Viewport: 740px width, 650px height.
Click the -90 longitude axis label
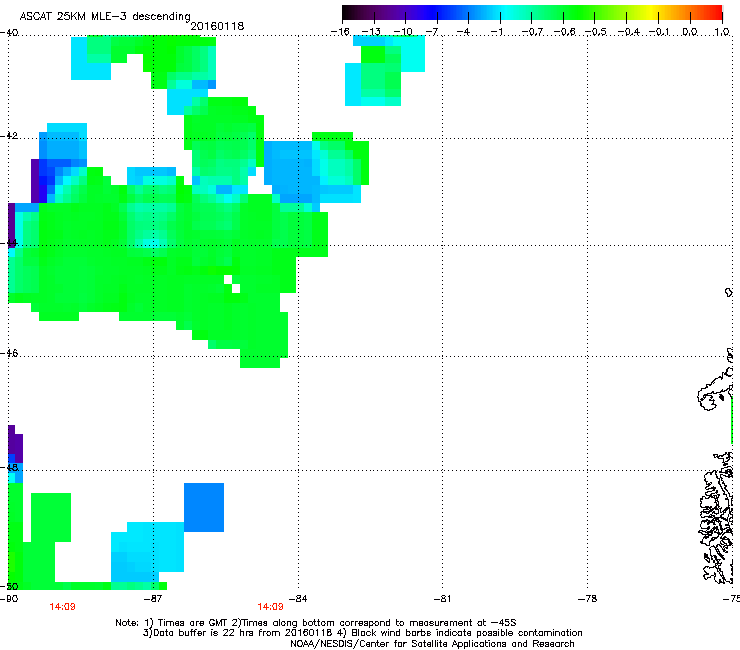(x=9, y=599)
